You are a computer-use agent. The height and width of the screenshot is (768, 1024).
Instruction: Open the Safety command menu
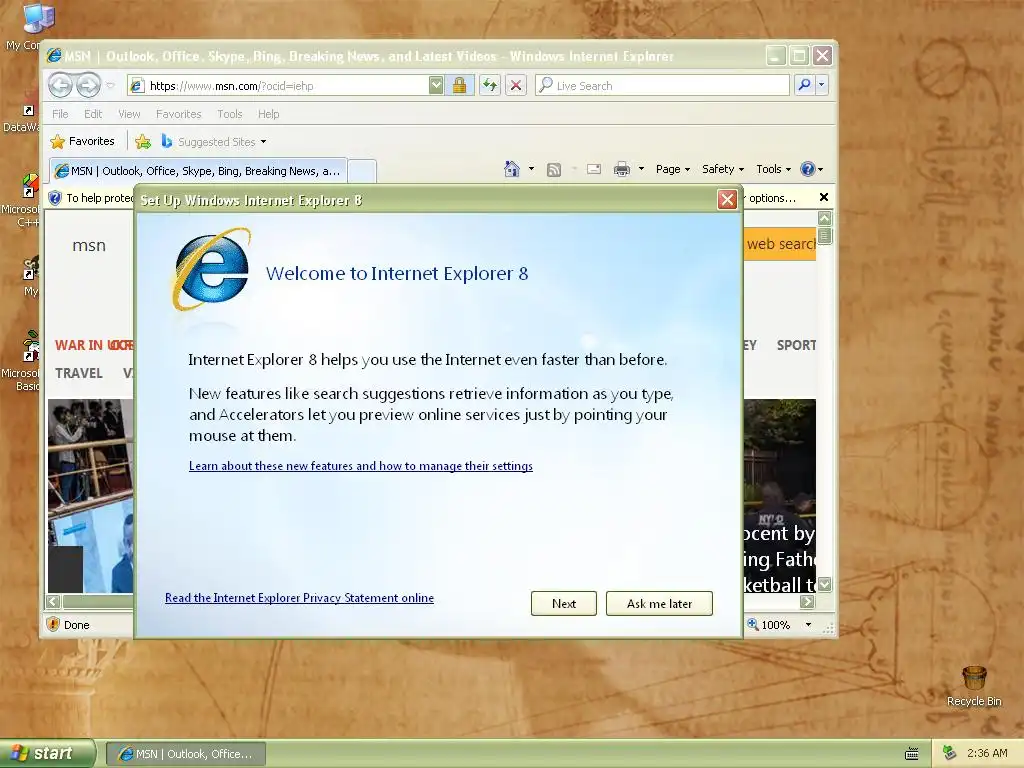point(723,169)
